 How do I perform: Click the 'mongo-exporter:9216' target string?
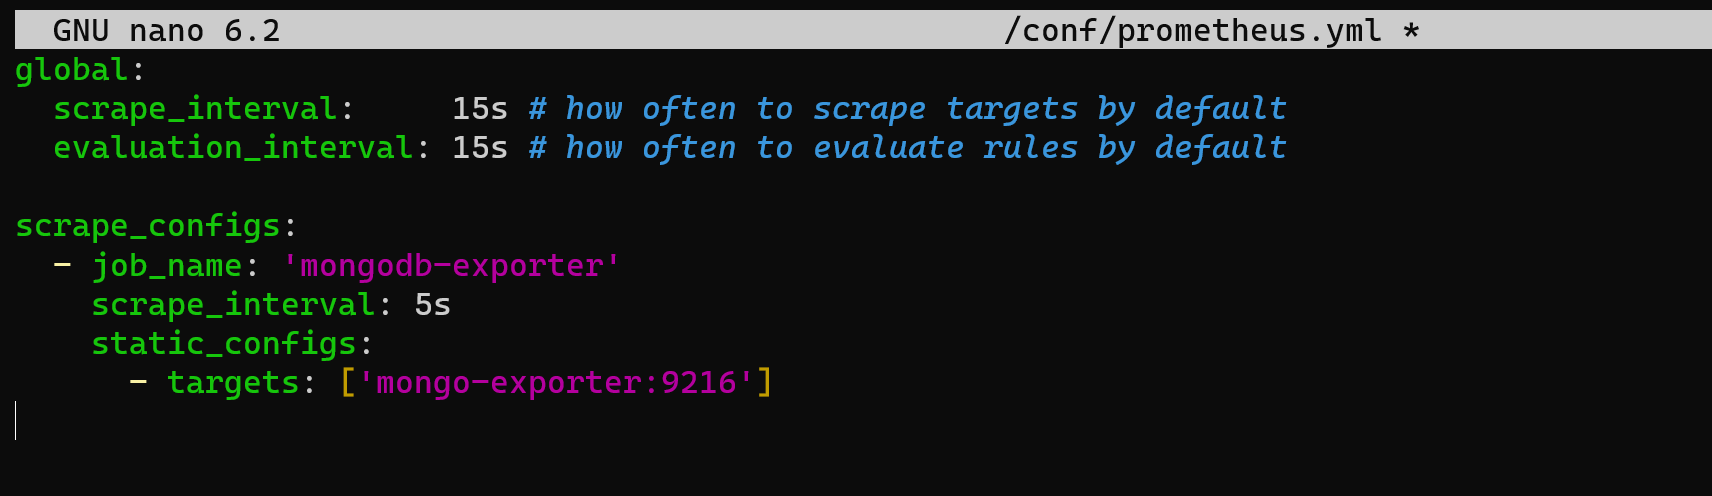[556, 382]
